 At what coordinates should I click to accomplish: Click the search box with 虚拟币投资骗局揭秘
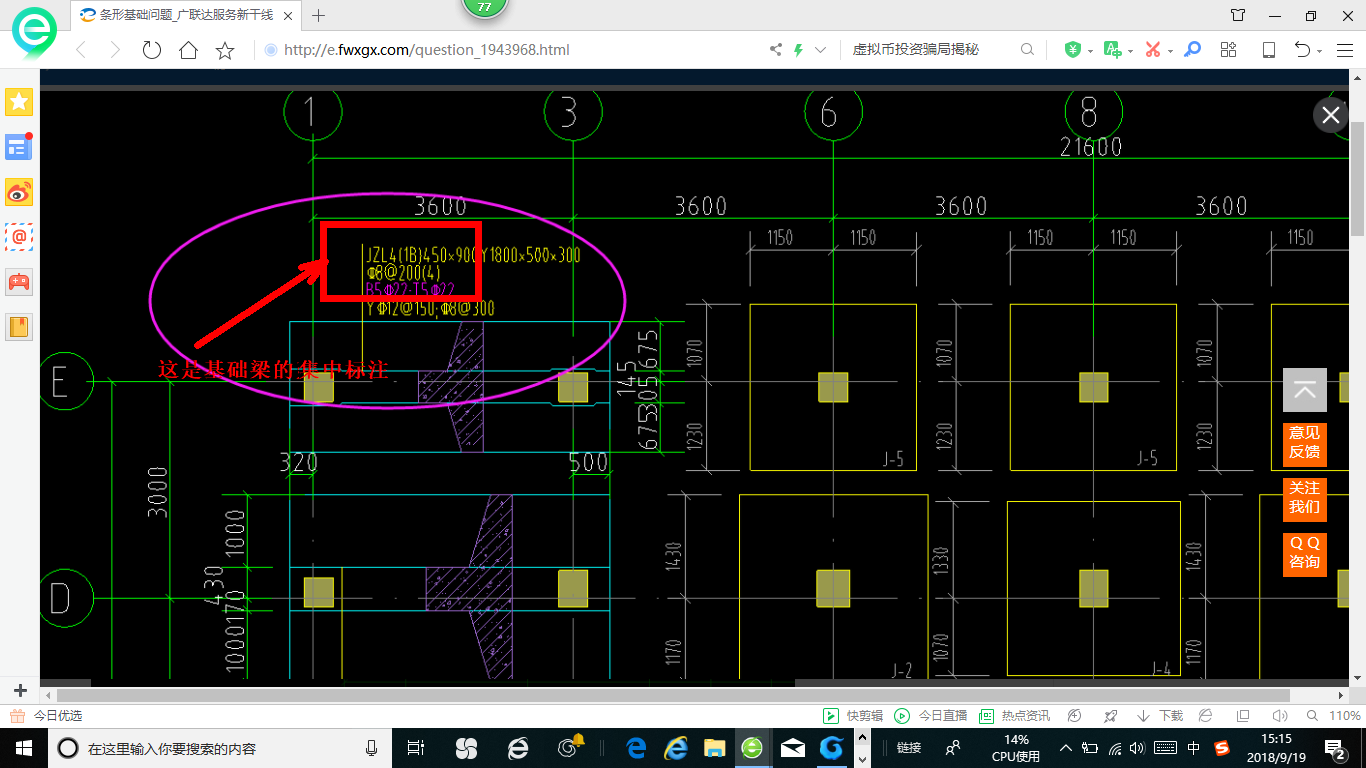click(x=930, y=50)
